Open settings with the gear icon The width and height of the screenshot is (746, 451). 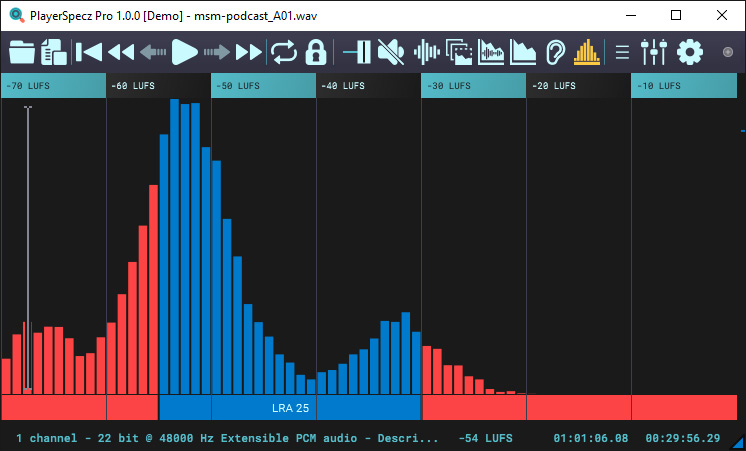pos(690,52)
